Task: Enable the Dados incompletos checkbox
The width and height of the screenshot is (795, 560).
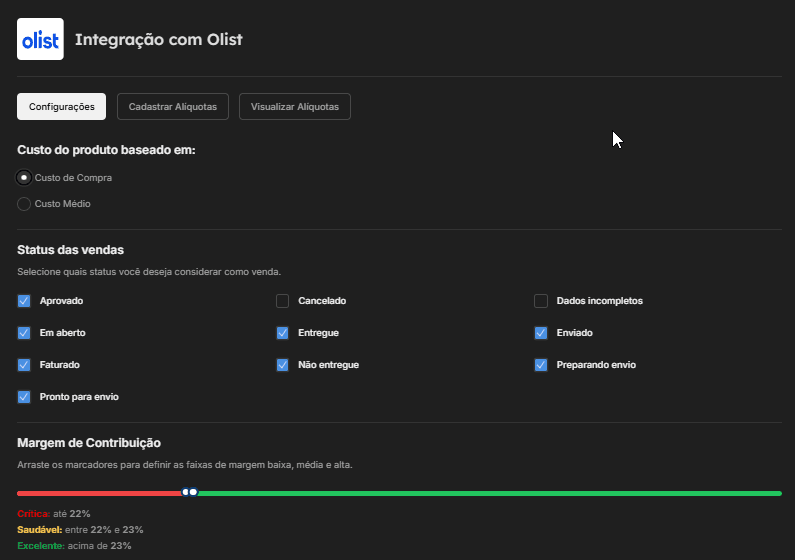Action: (x=541, y=301)
